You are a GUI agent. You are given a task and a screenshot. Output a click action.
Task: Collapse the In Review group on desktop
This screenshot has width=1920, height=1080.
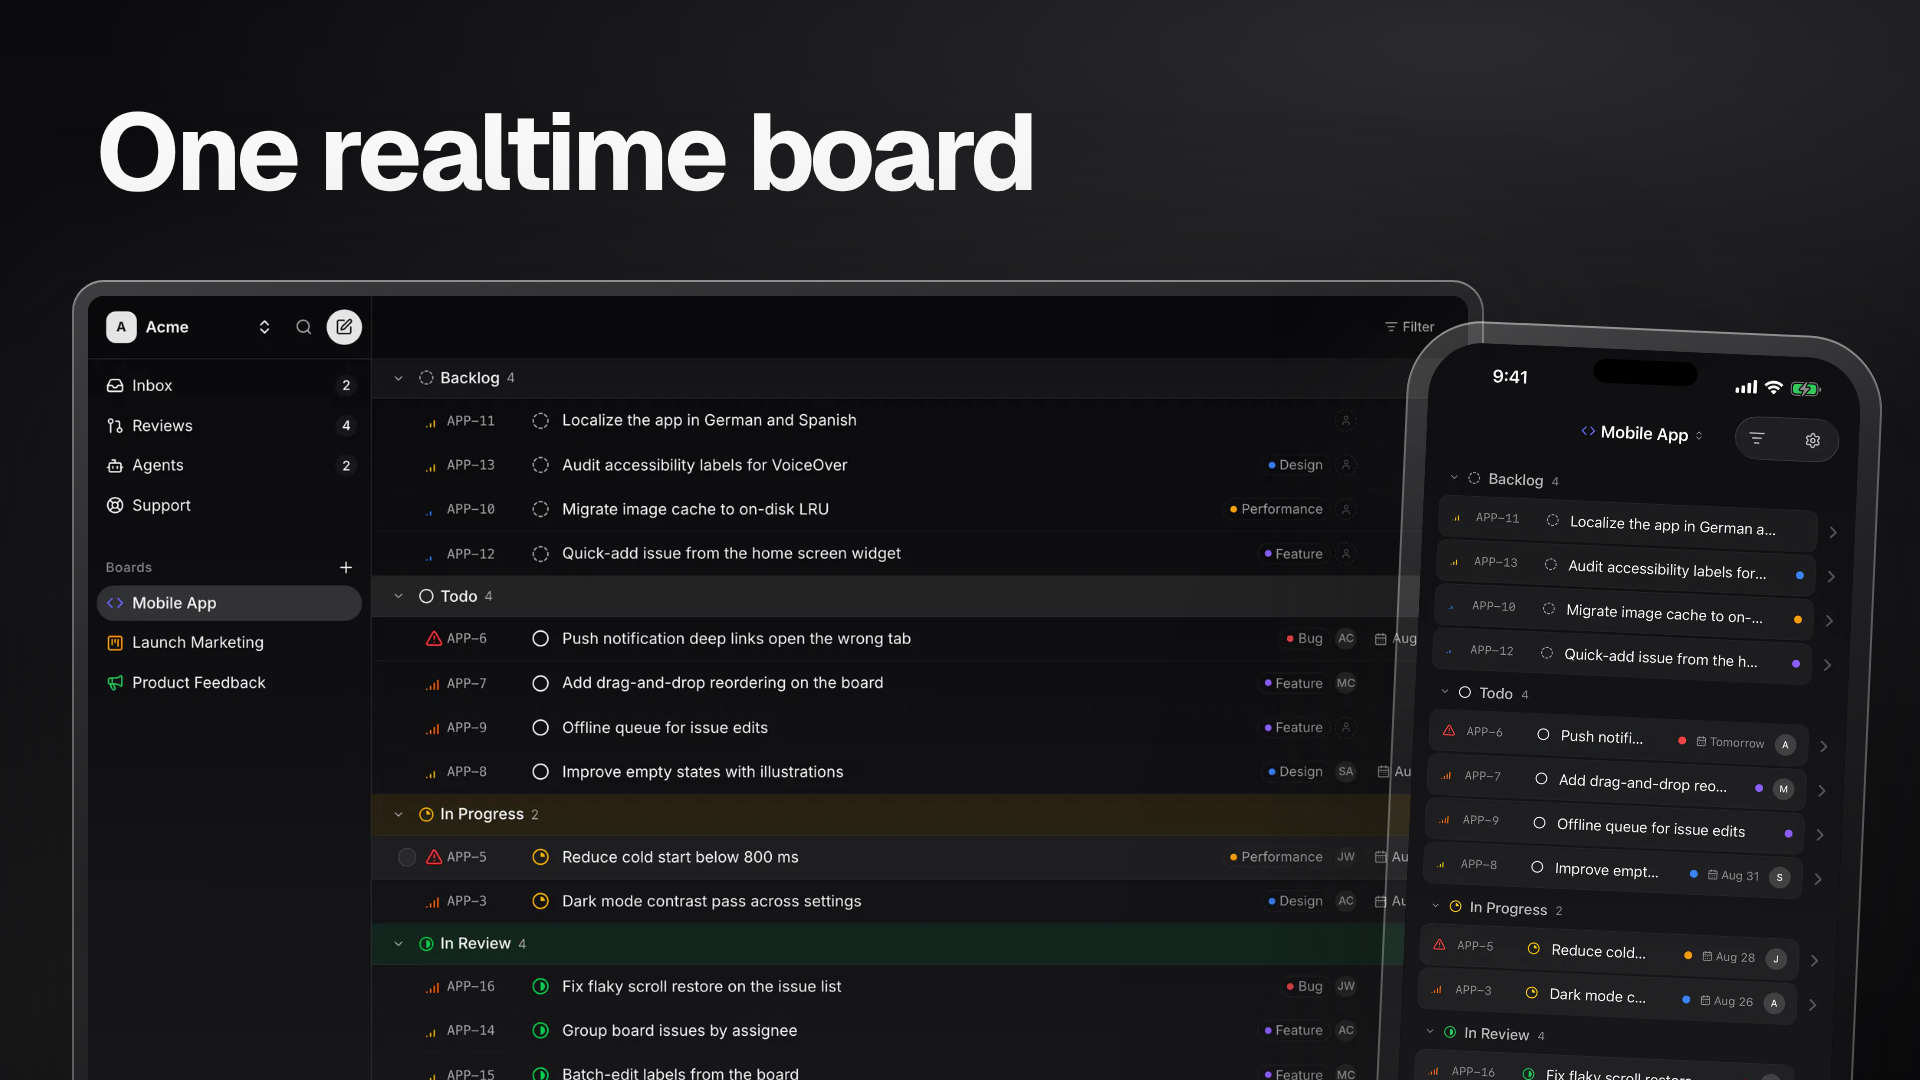398,943
